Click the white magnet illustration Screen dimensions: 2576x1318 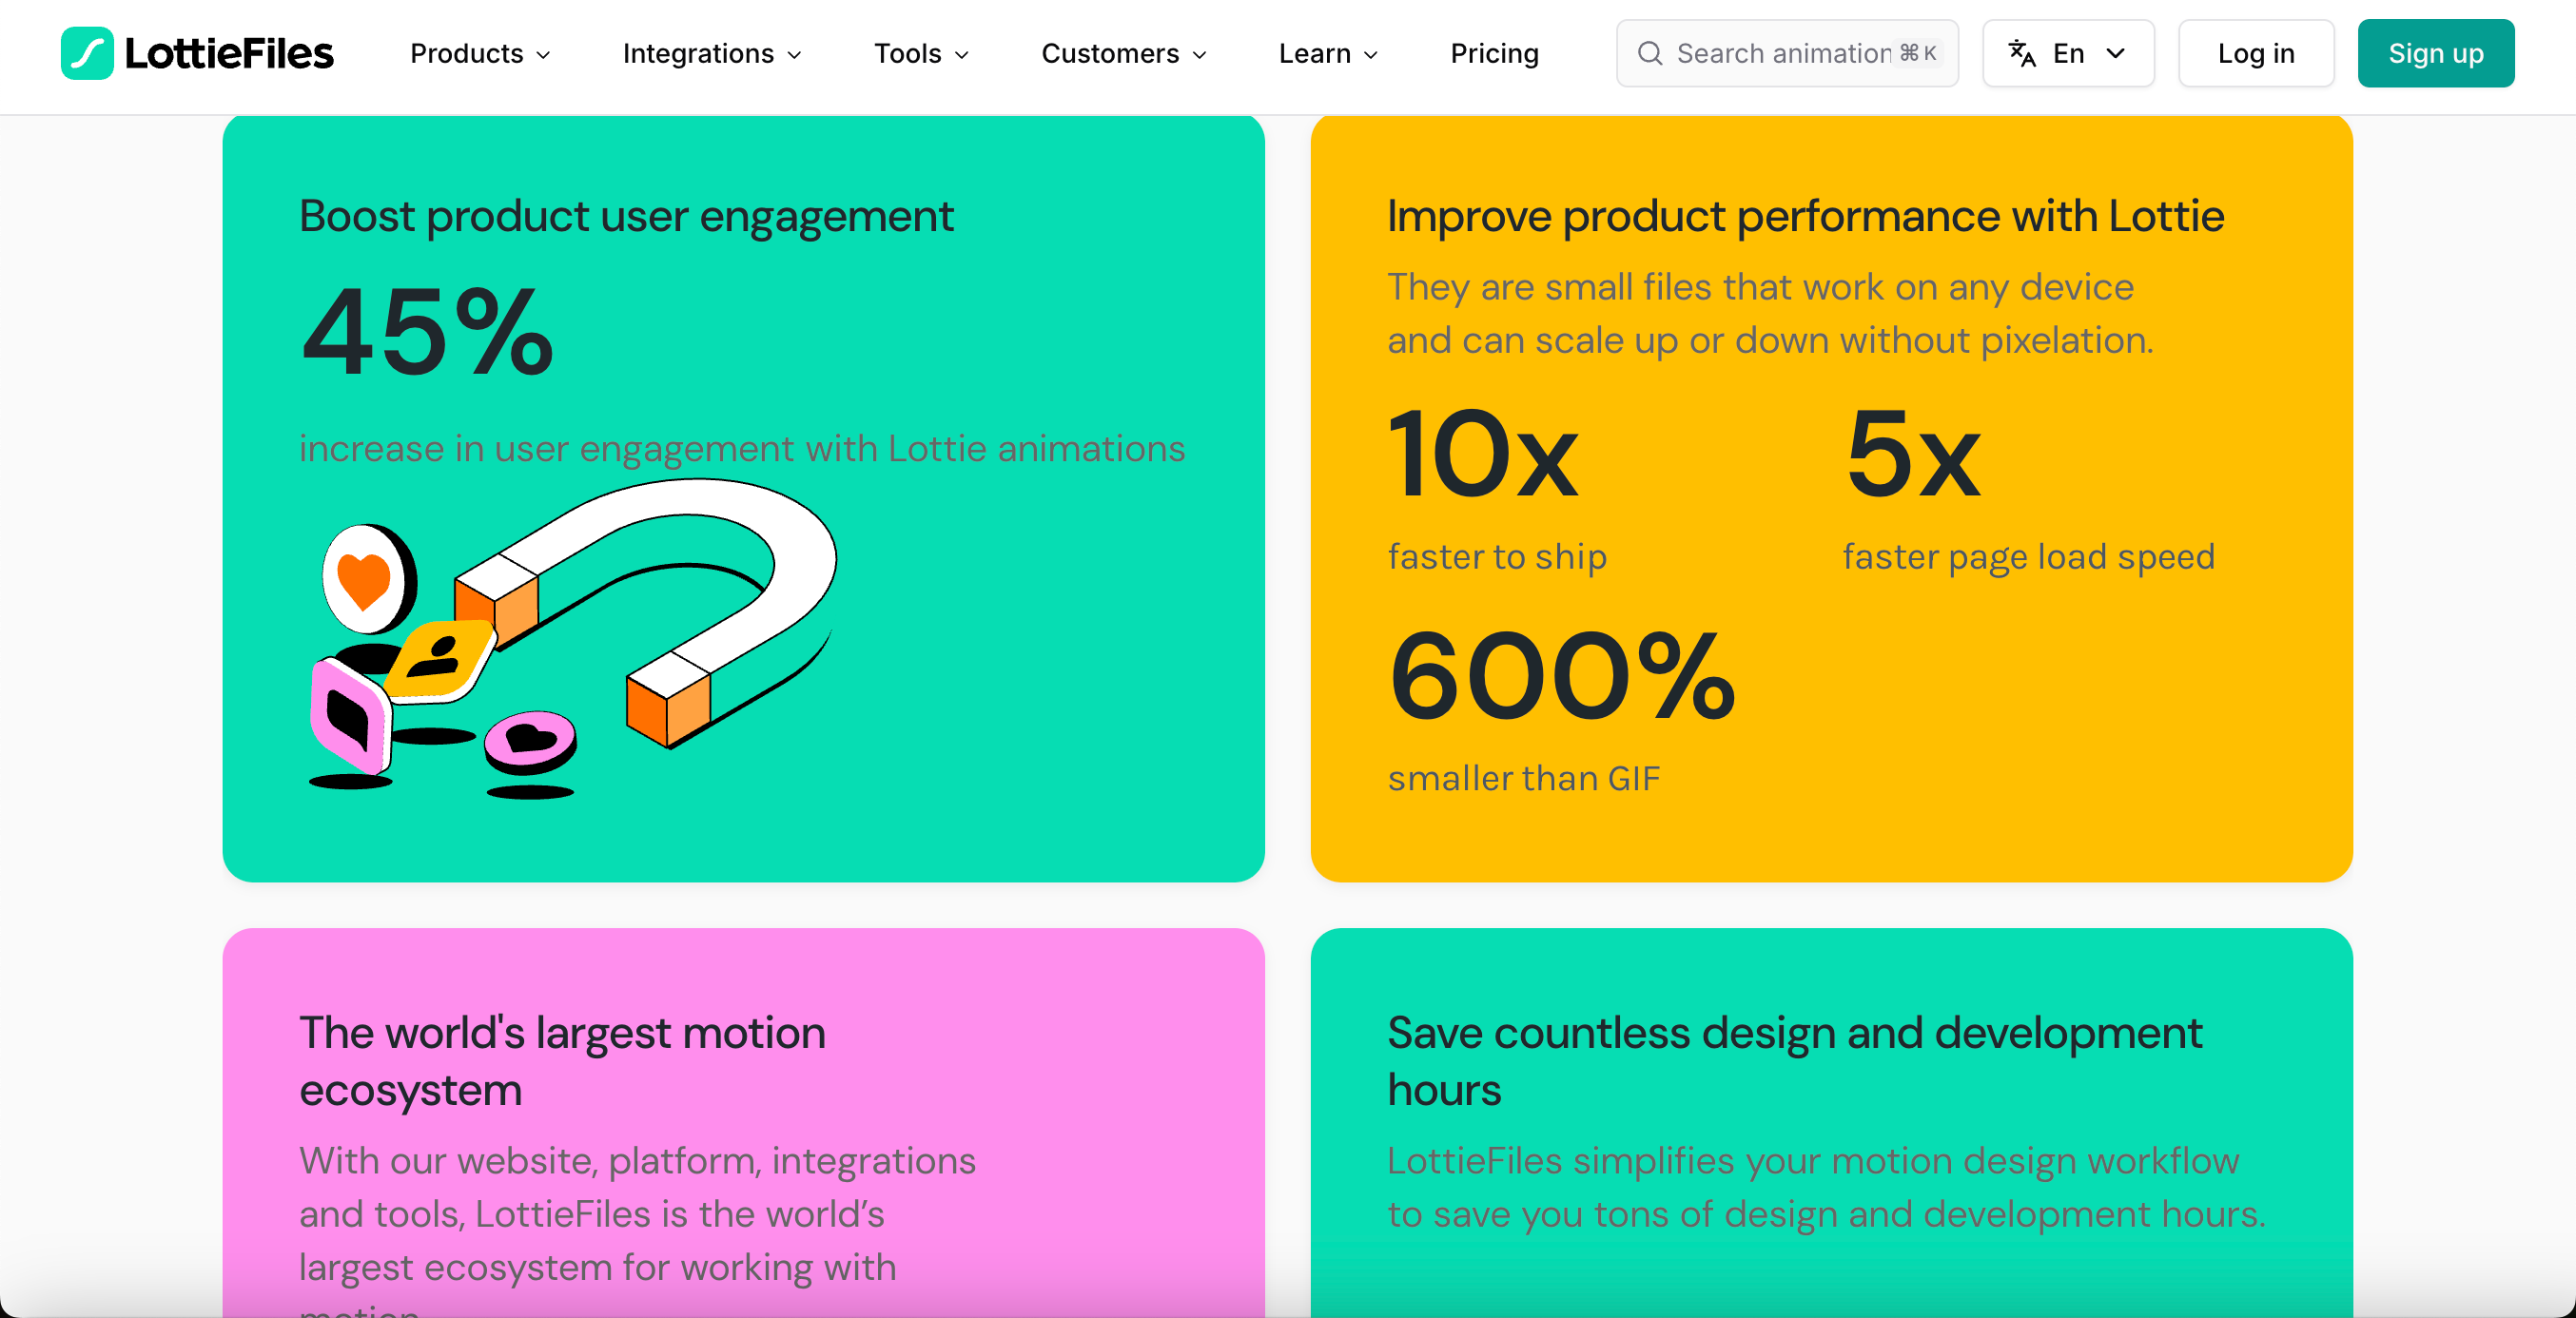(x=647, y=610)
